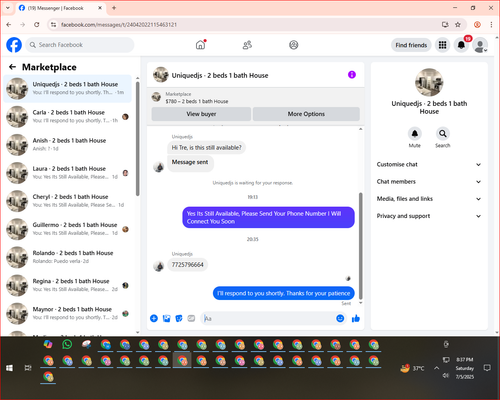This screenshot has width=500, height=400.
Task: Open conversation info purple icon
Action: click(352, 75)
